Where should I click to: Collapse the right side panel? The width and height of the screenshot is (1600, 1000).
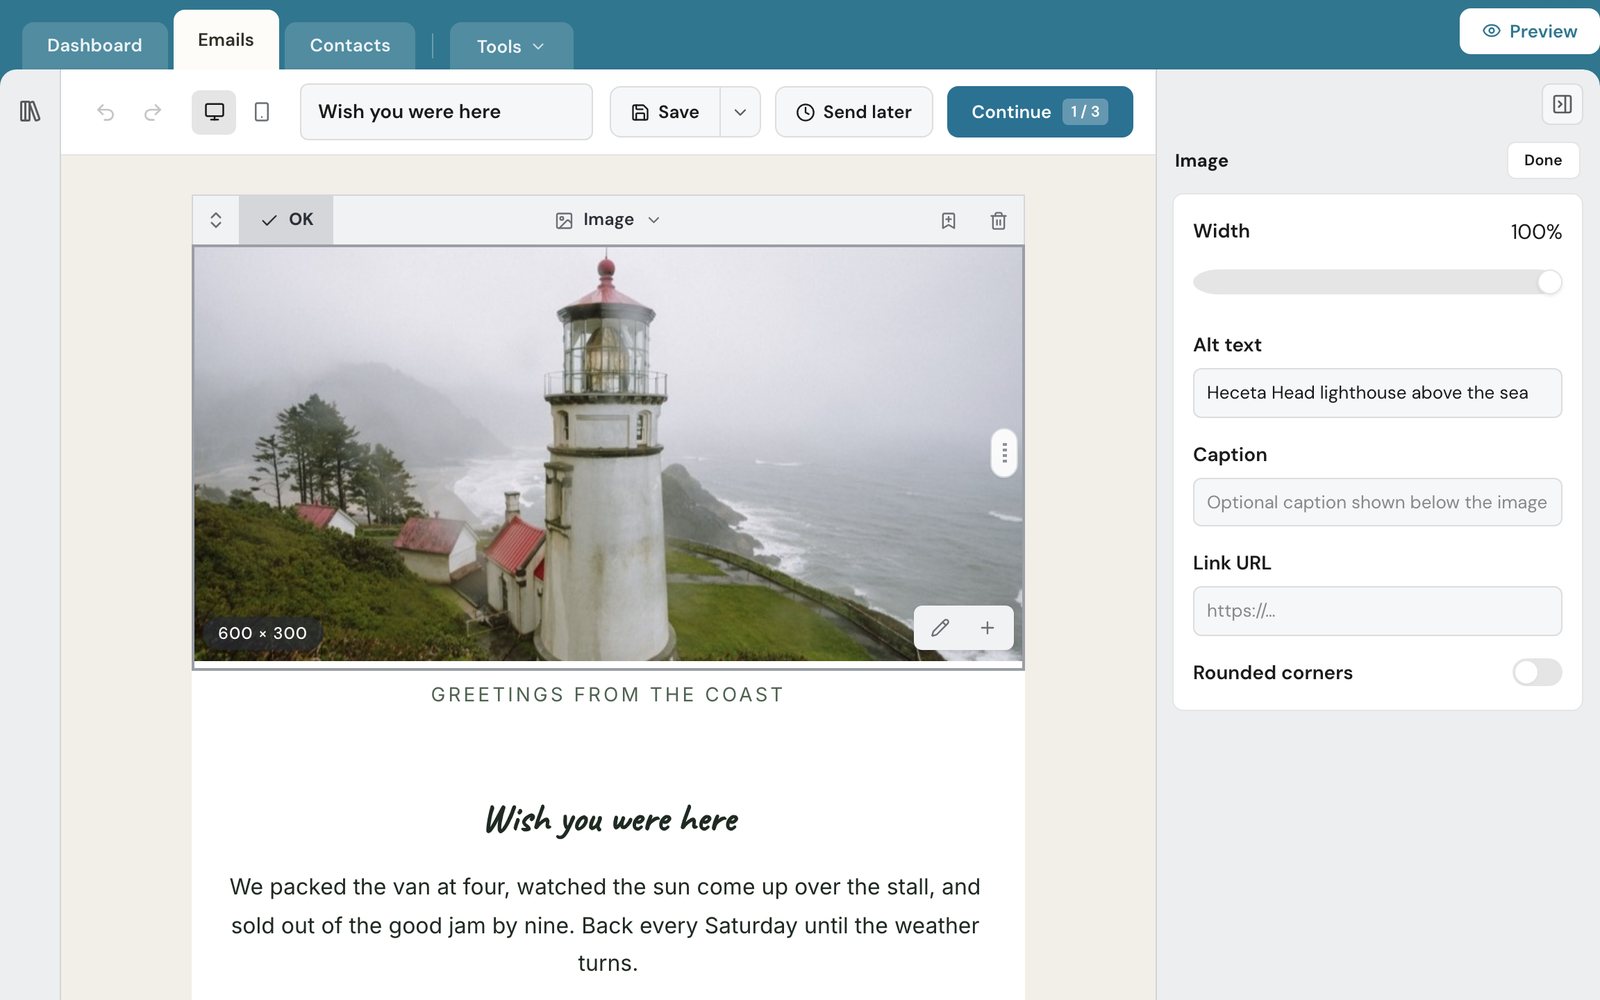point(1562,104)
